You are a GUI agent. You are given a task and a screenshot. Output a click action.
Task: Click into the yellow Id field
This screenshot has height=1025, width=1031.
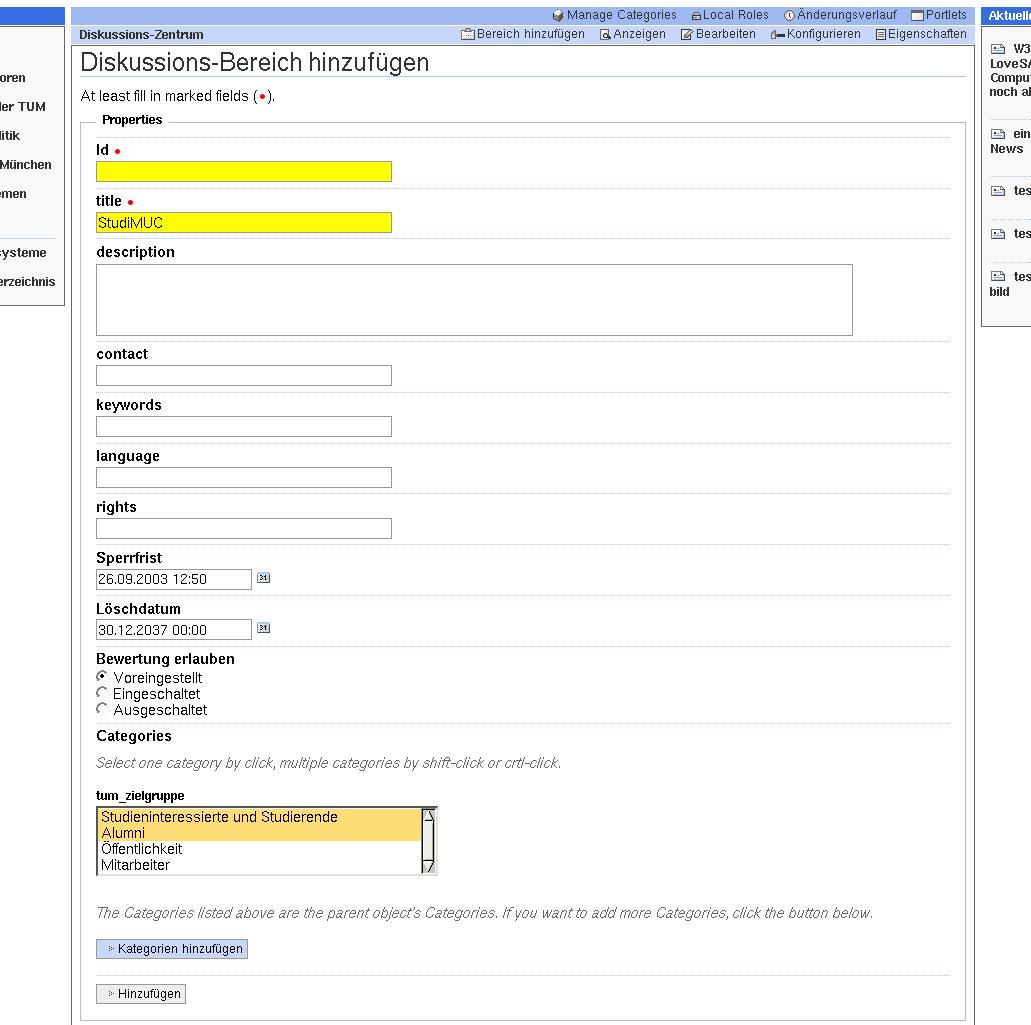[x=243, y=172]
